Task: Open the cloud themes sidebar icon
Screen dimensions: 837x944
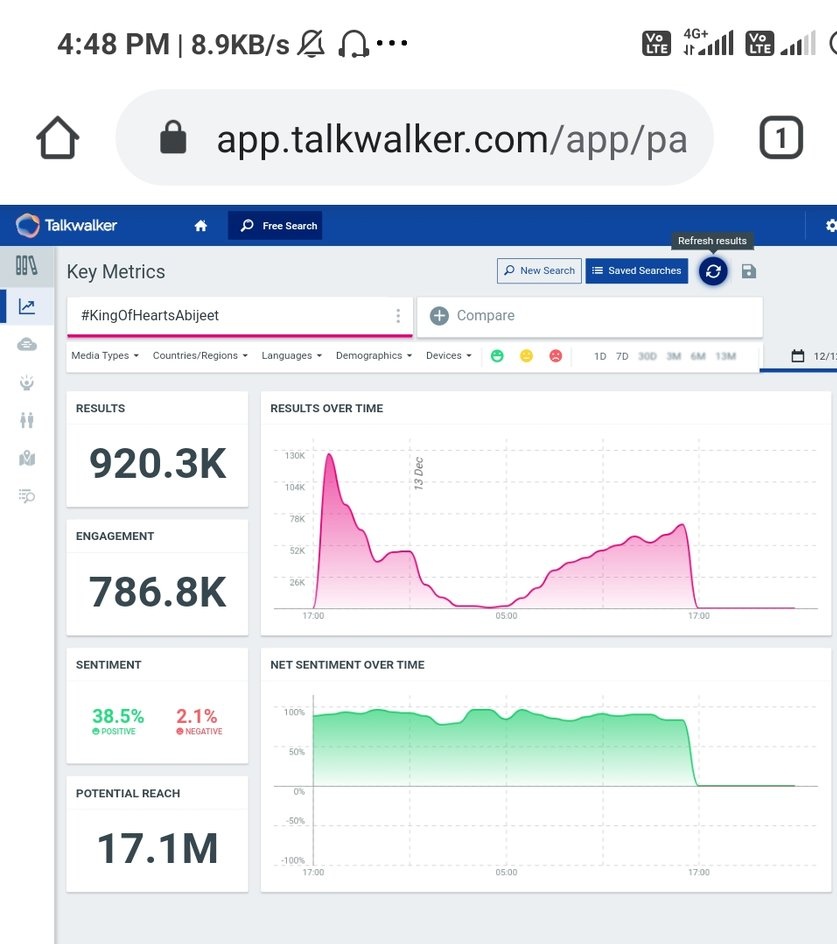Action: (x=26, y=344)
